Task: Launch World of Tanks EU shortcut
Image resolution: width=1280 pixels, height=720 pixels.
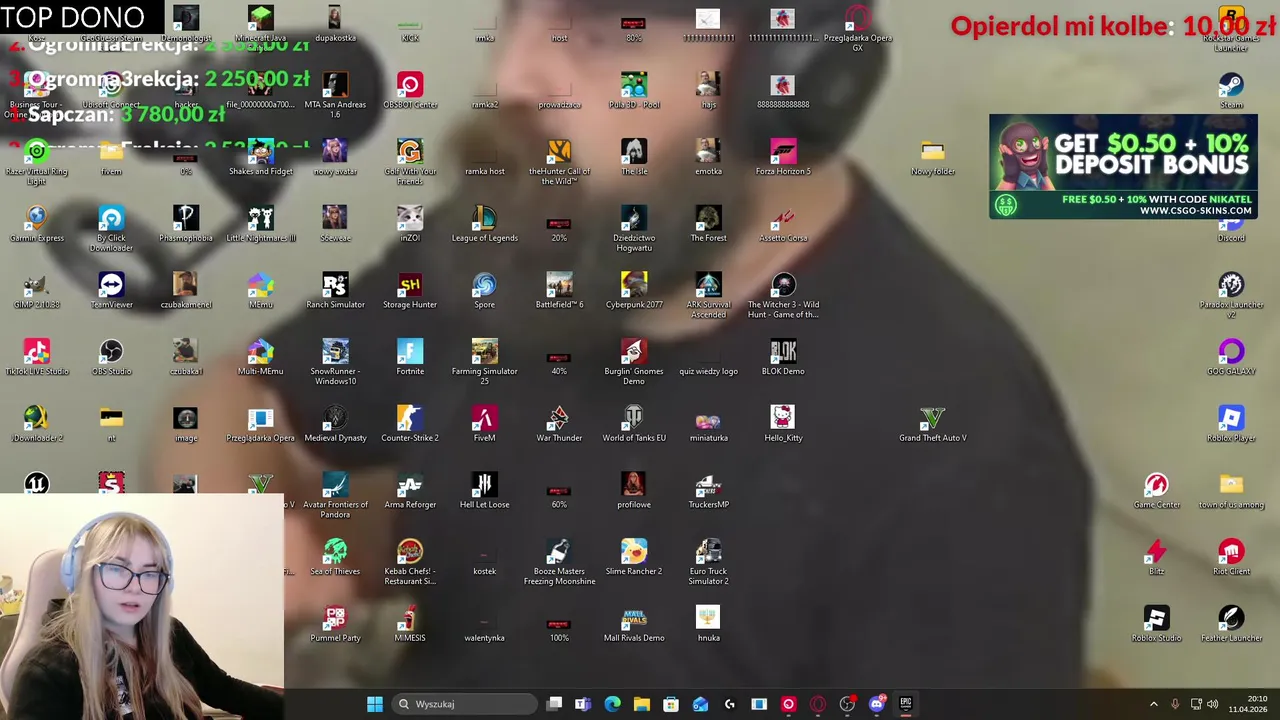Action: coord(634,424)
